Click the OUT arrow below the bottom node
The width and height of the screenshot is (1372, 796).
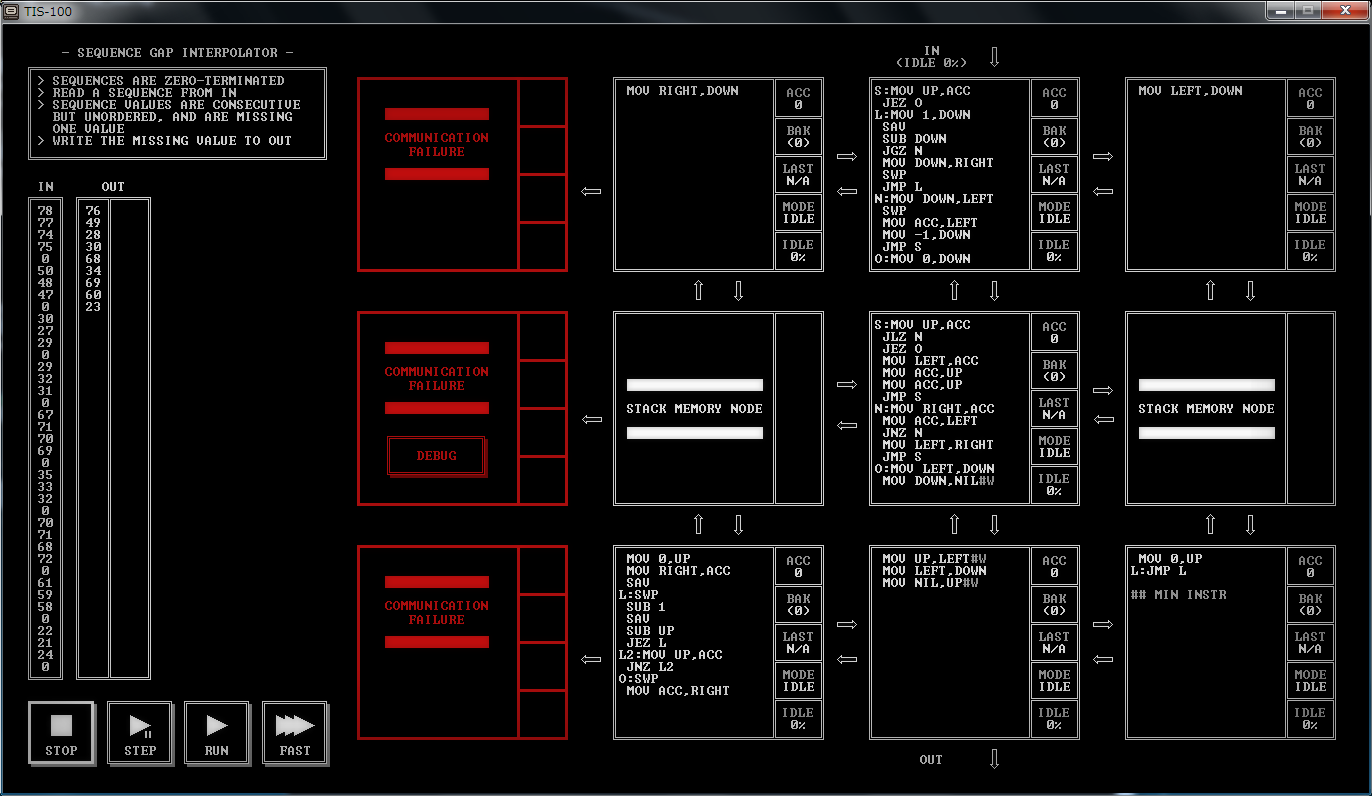click(994, 759)
